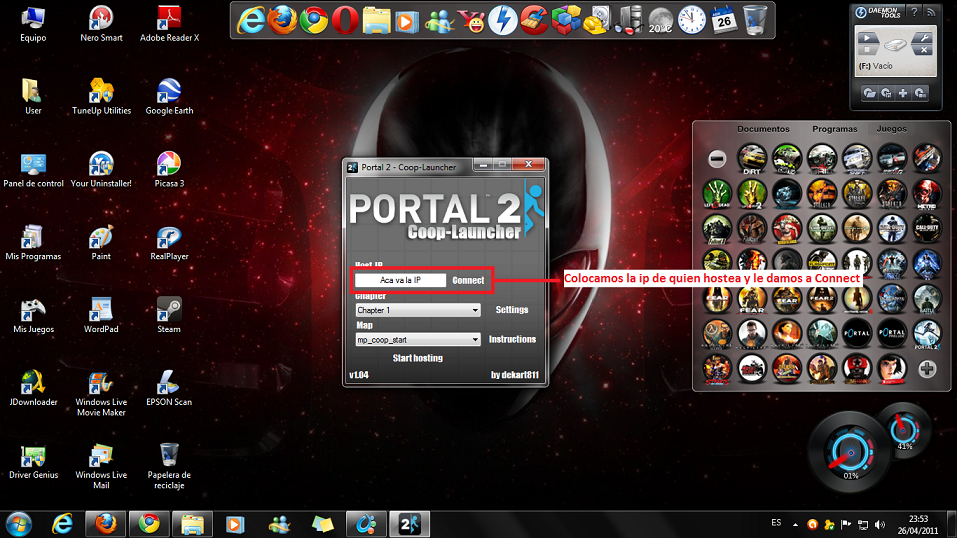Open Internet Explorer from the top dock
The height and width of the screenshot is (538, 957).
coord(251,21)
